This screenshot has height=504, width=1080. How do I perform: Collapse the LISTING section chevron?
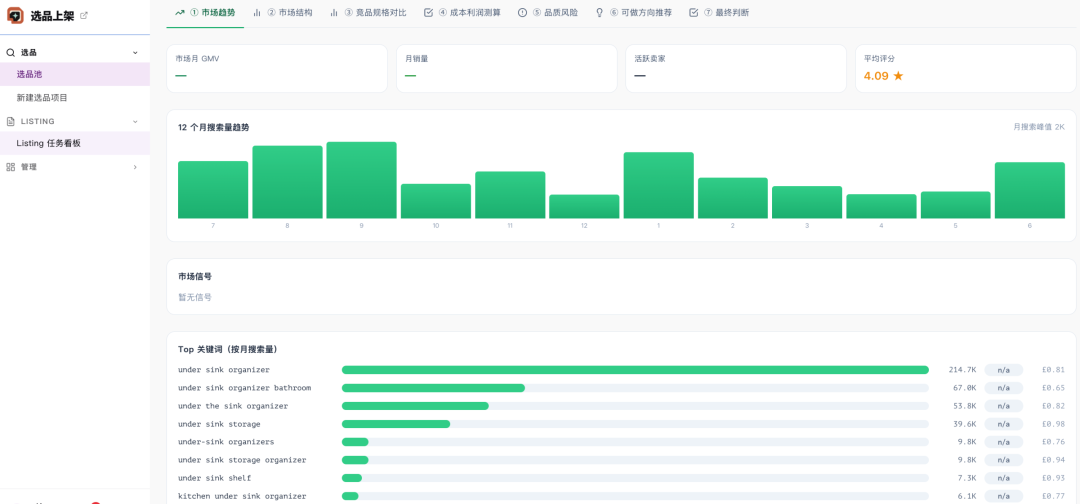tap(135, 121)
